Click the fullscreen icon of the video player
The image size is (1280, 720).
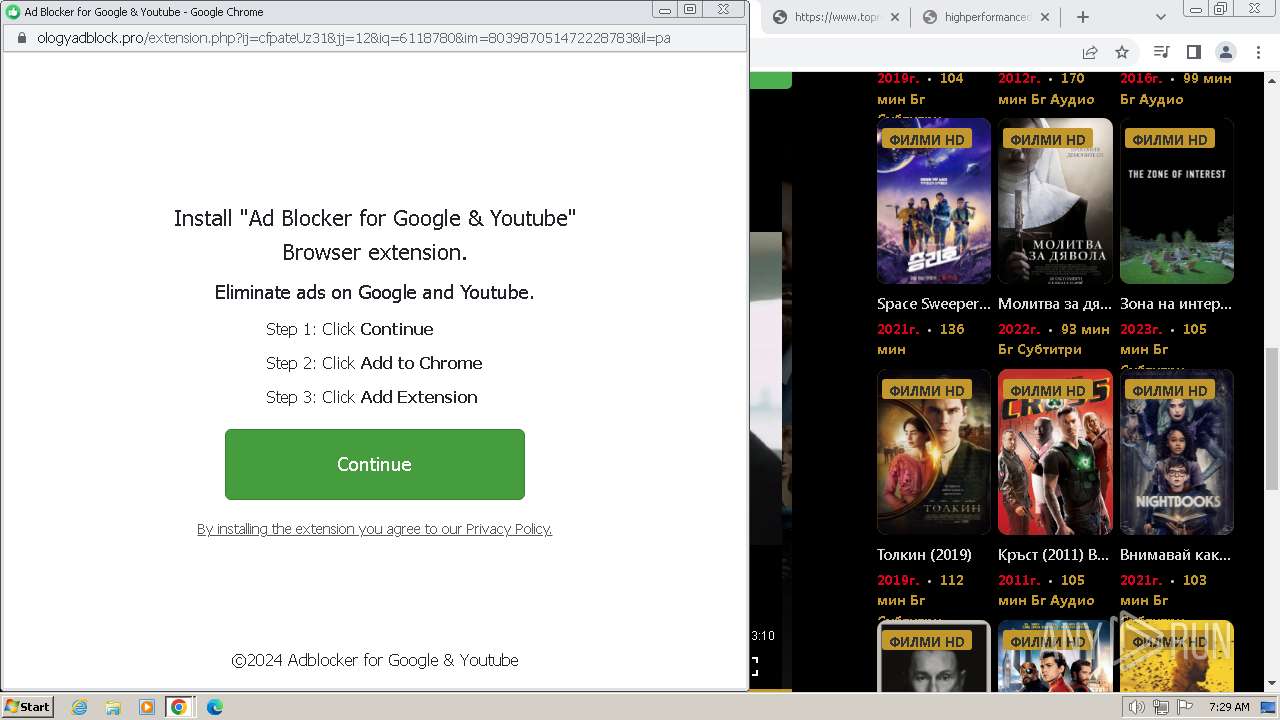pos(754,666)
